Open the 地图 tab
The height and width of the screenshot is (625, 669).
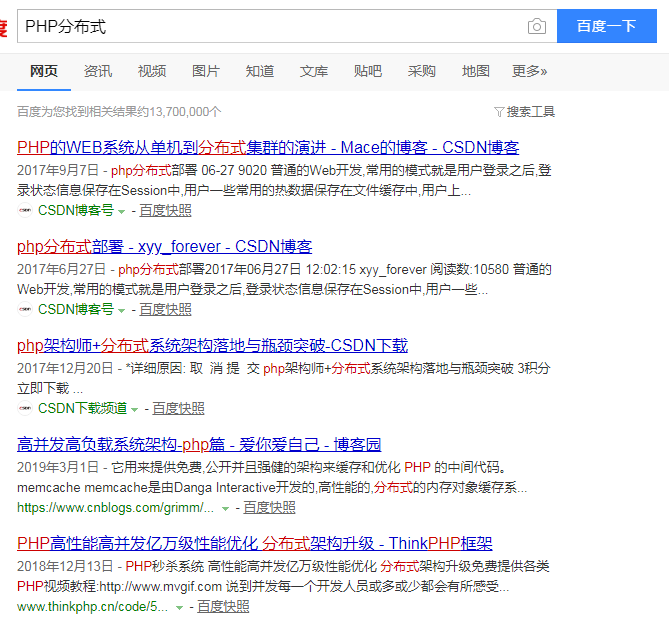(x=476, y=71)
